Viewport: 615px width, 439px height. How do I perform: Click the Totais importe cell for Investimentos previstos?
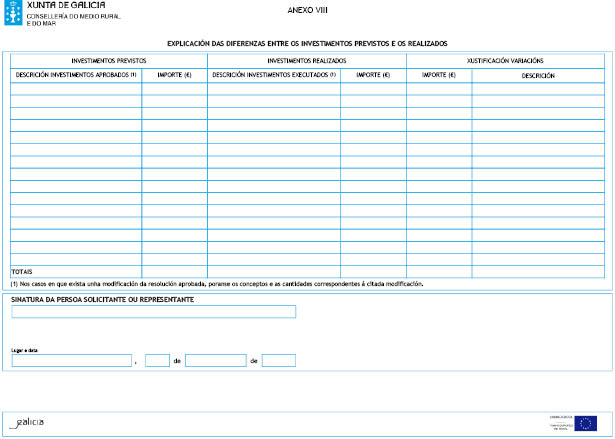coord(174,272)
